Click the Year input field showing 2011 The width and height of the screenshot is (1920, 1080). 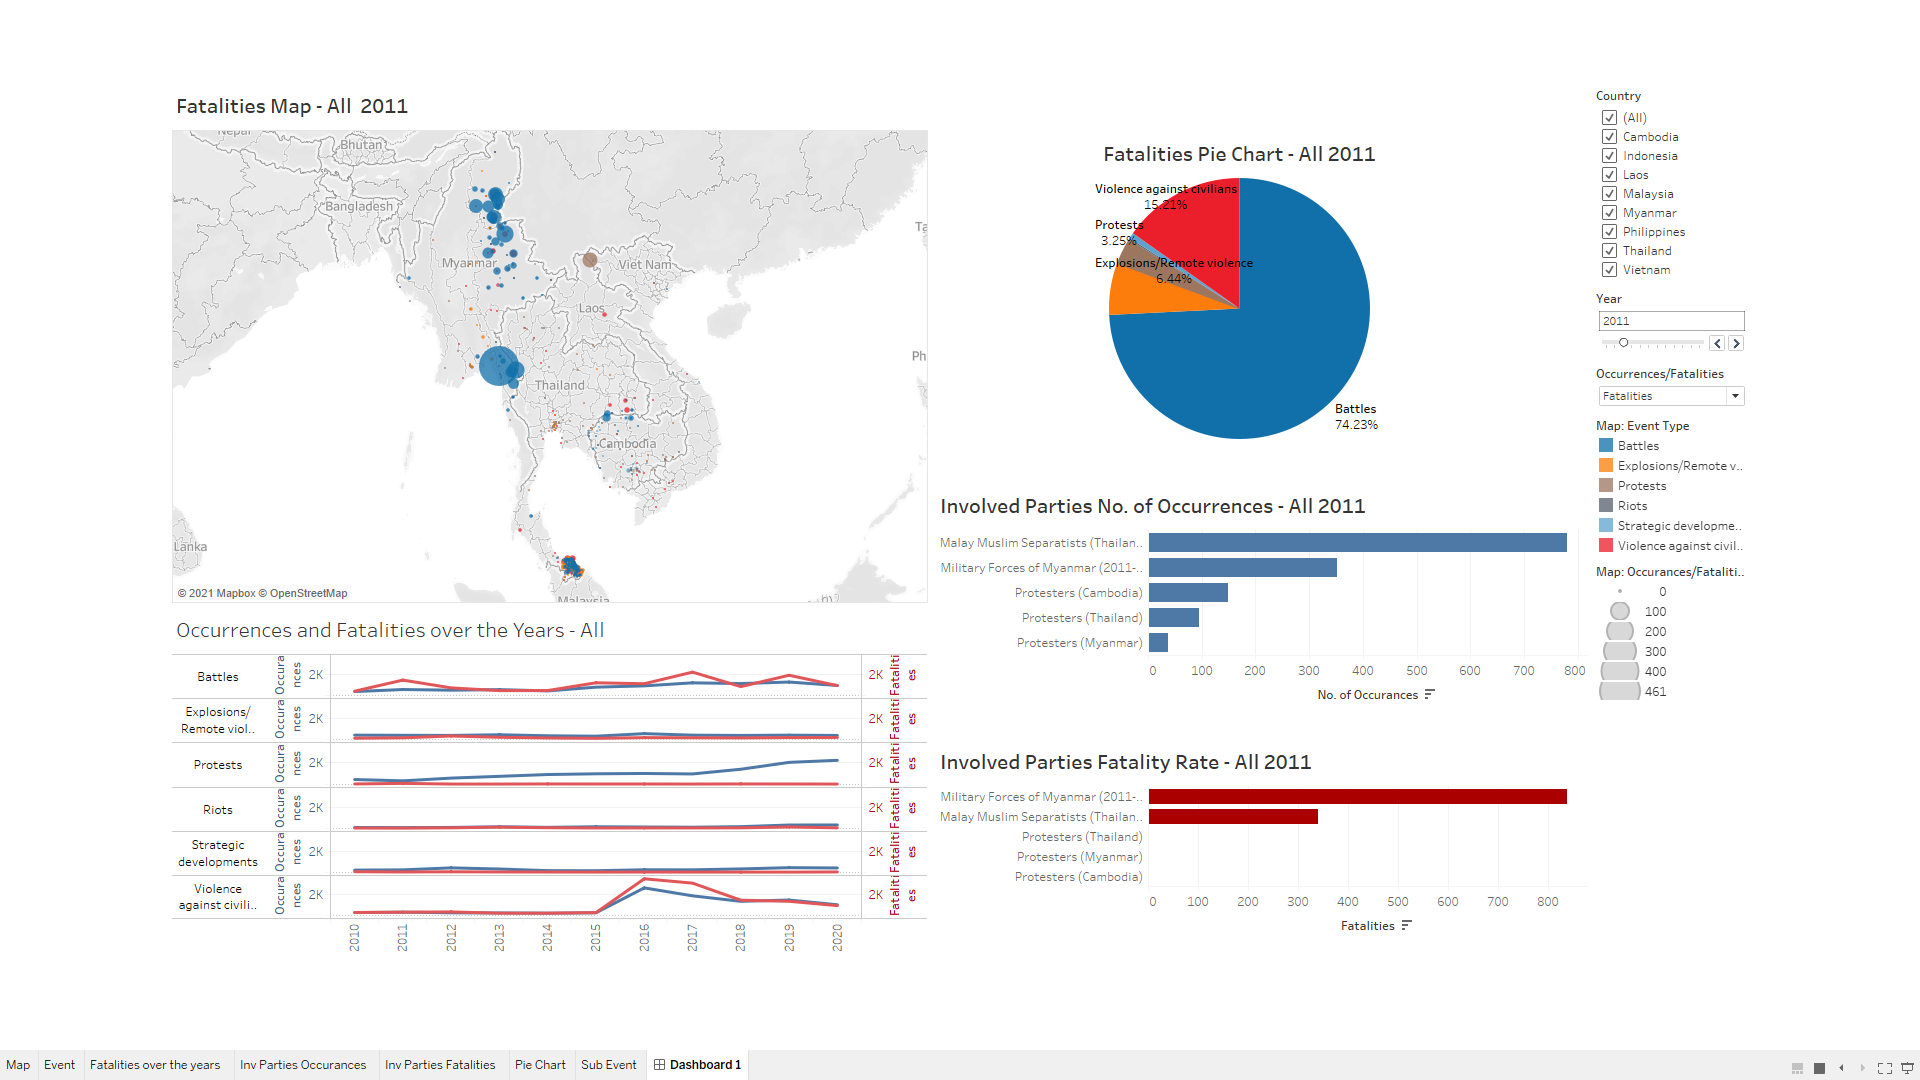point(1670,321)
